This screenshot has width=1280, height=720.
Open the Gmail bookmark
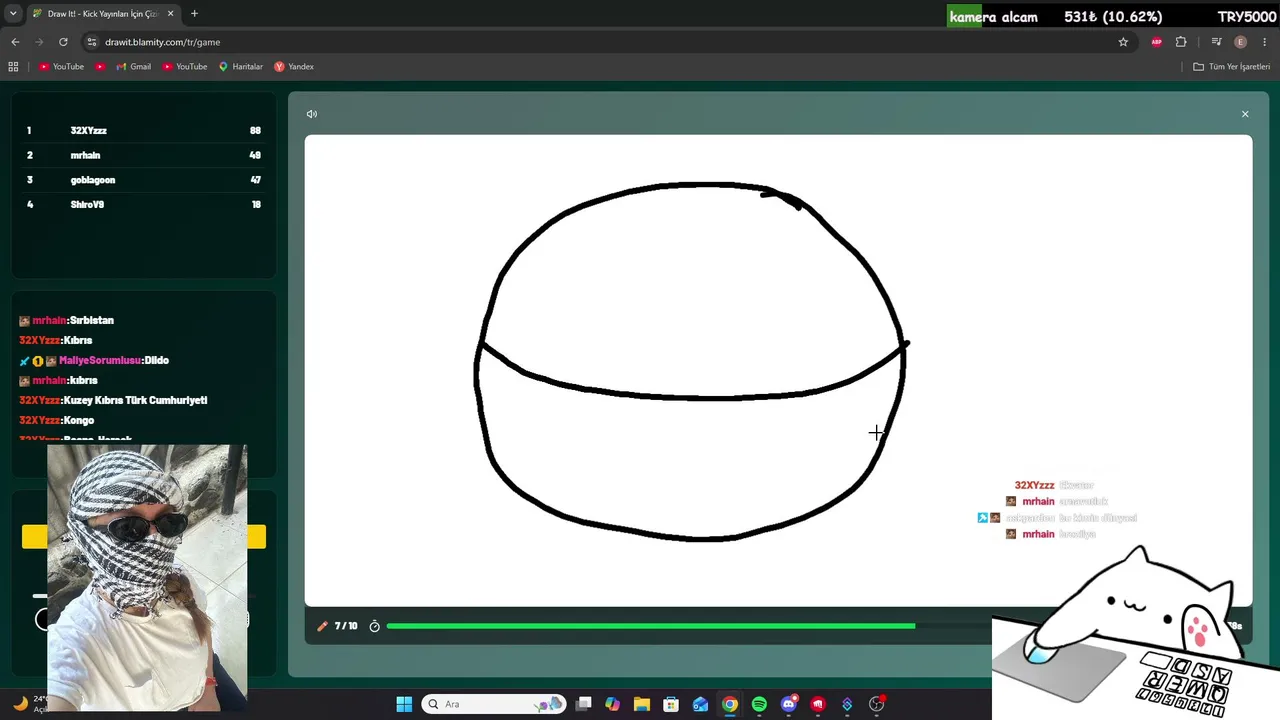pyautogui.click(x=133, y=67)
